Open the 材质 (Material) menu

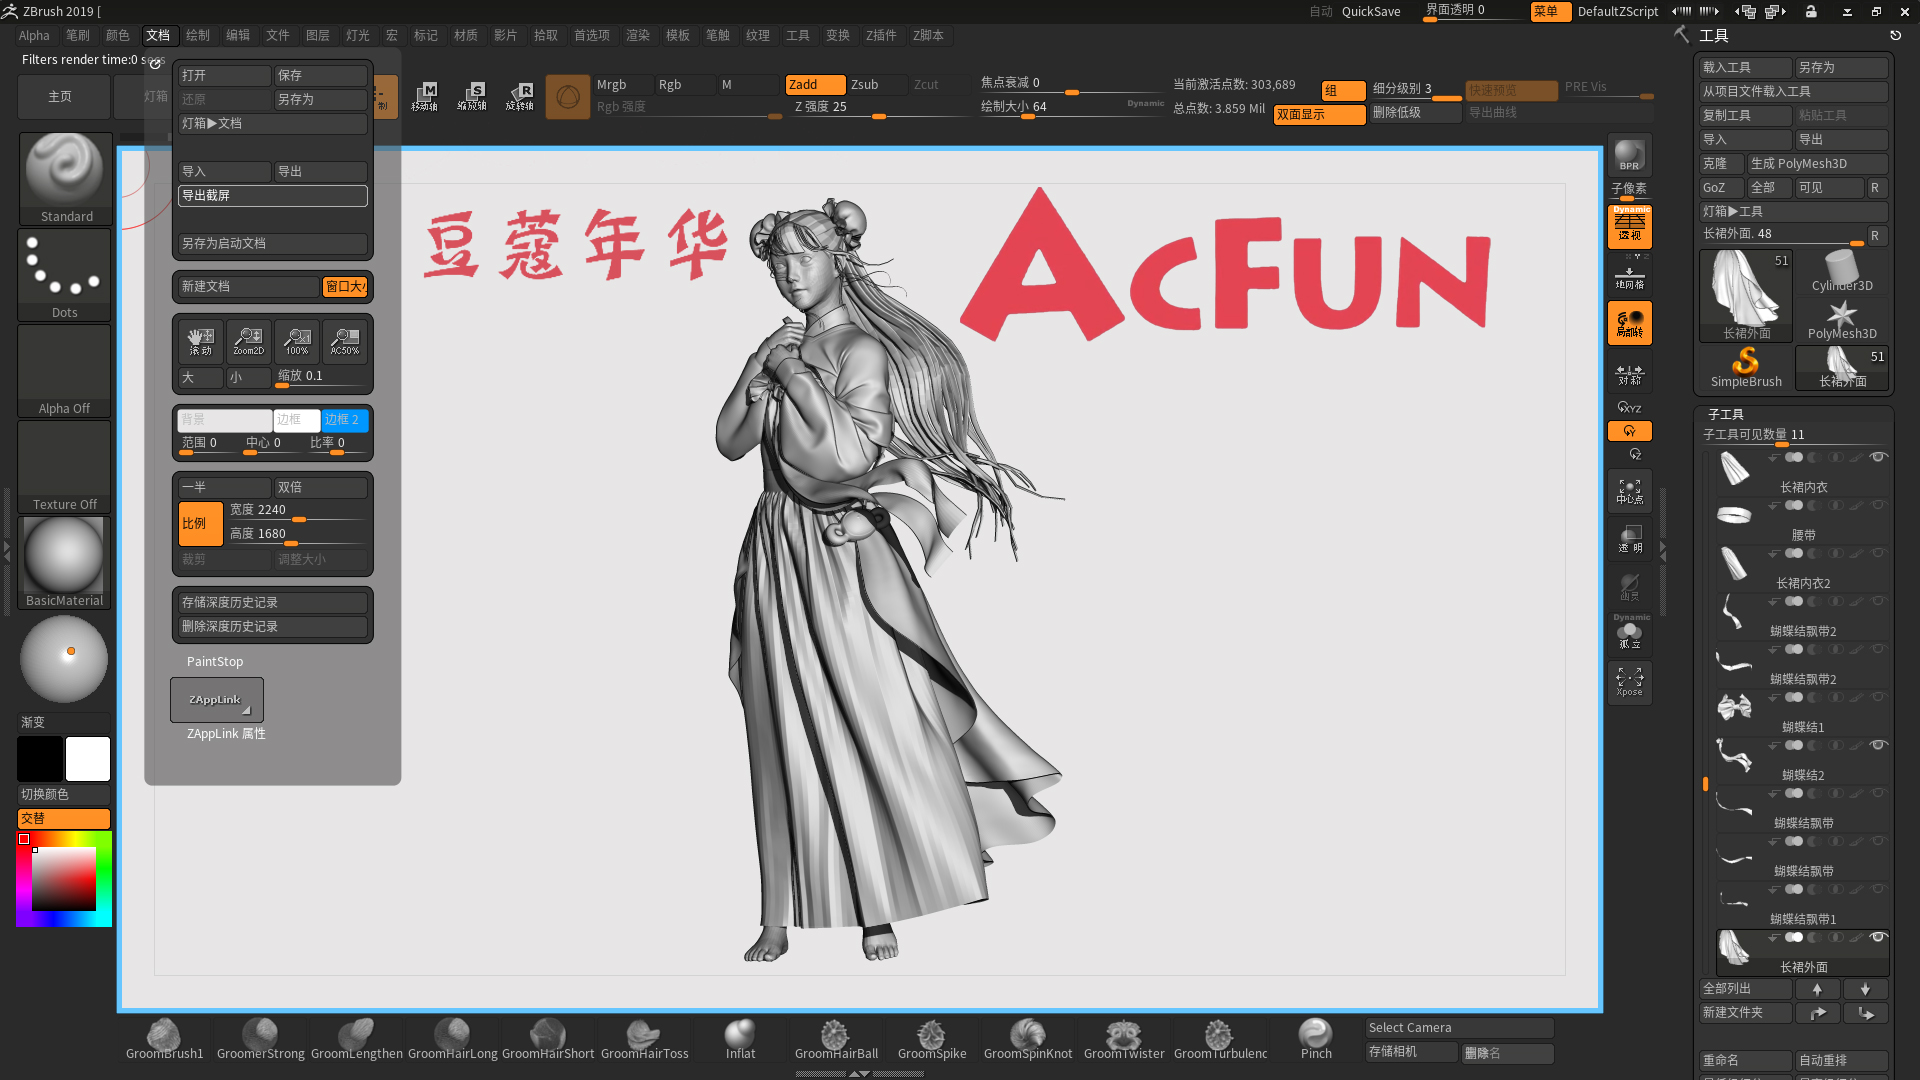466,36
